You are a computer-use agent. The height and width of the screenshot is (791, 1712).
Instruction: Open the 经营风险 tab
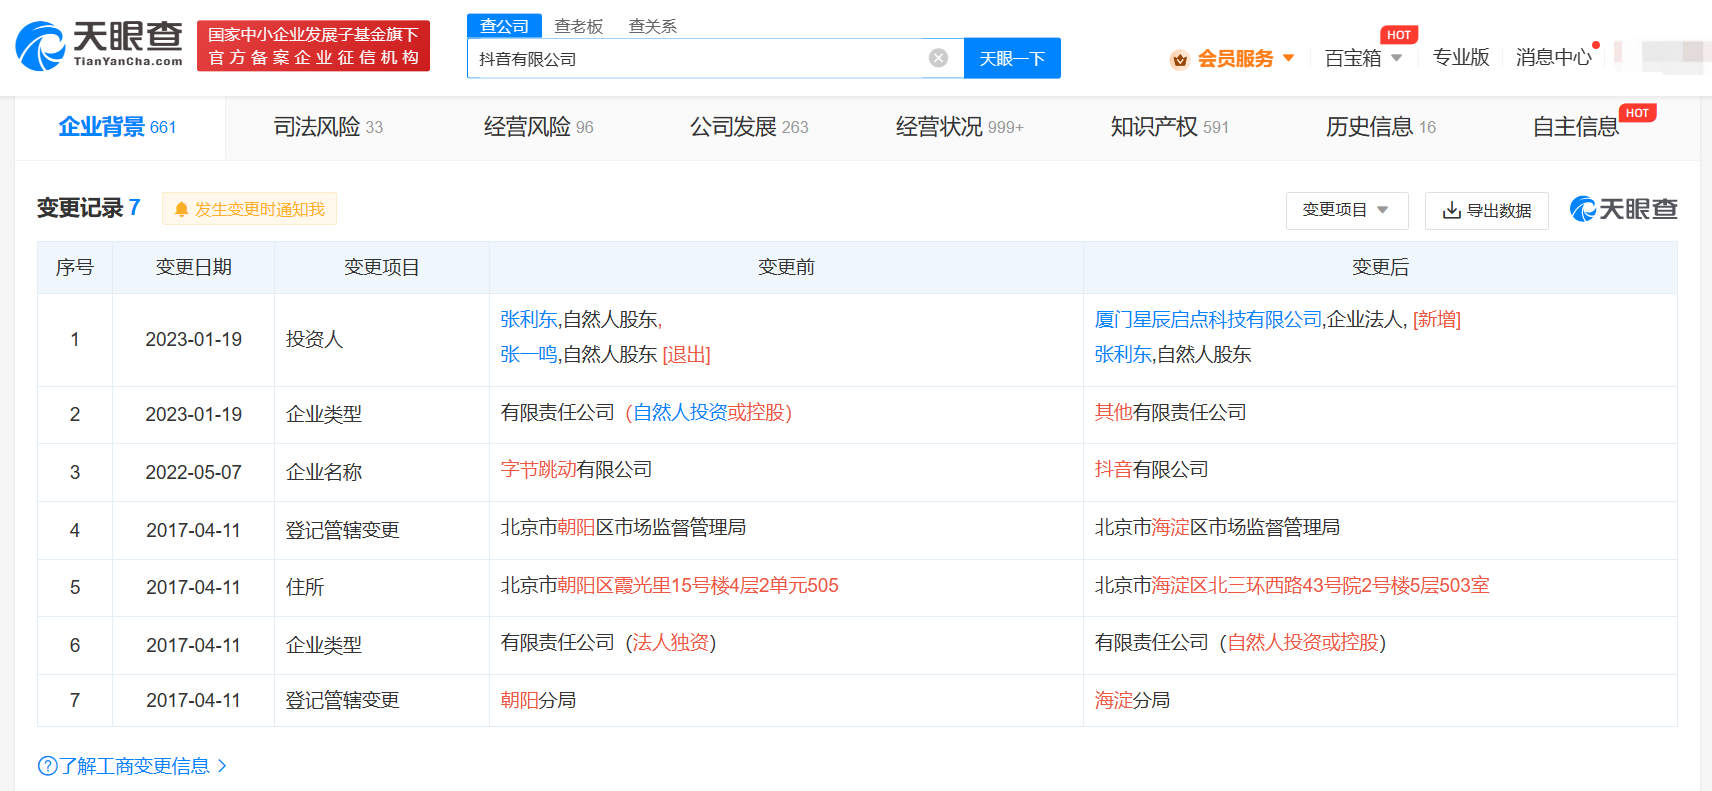538,127
